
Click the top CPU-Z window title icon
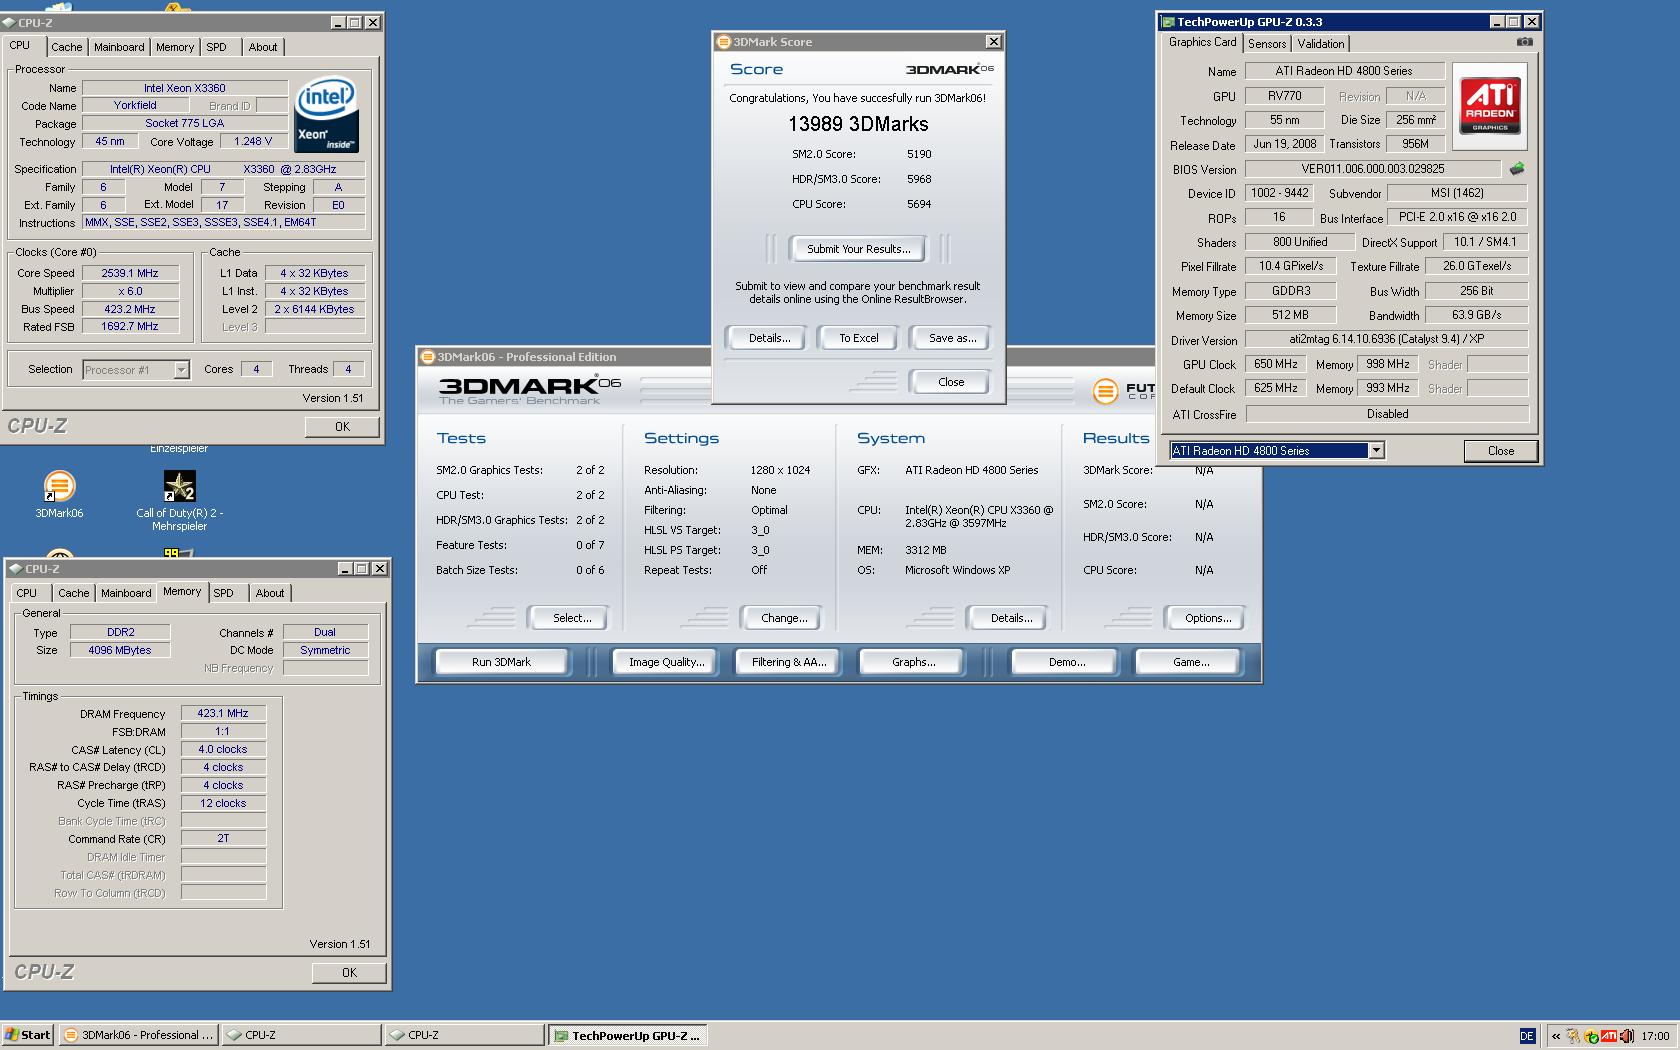click(10, 22)
